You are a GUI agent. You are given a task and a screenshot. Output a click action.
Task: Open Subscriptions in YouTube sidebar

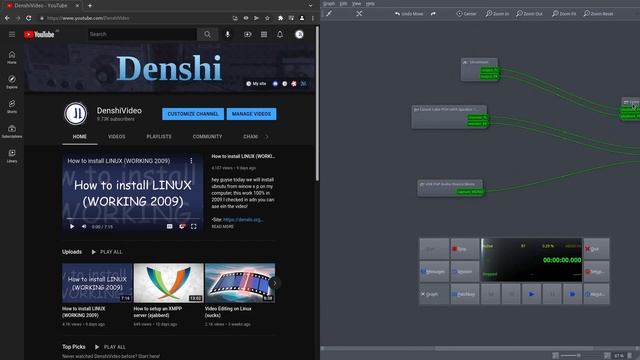(x=12, y=131)
